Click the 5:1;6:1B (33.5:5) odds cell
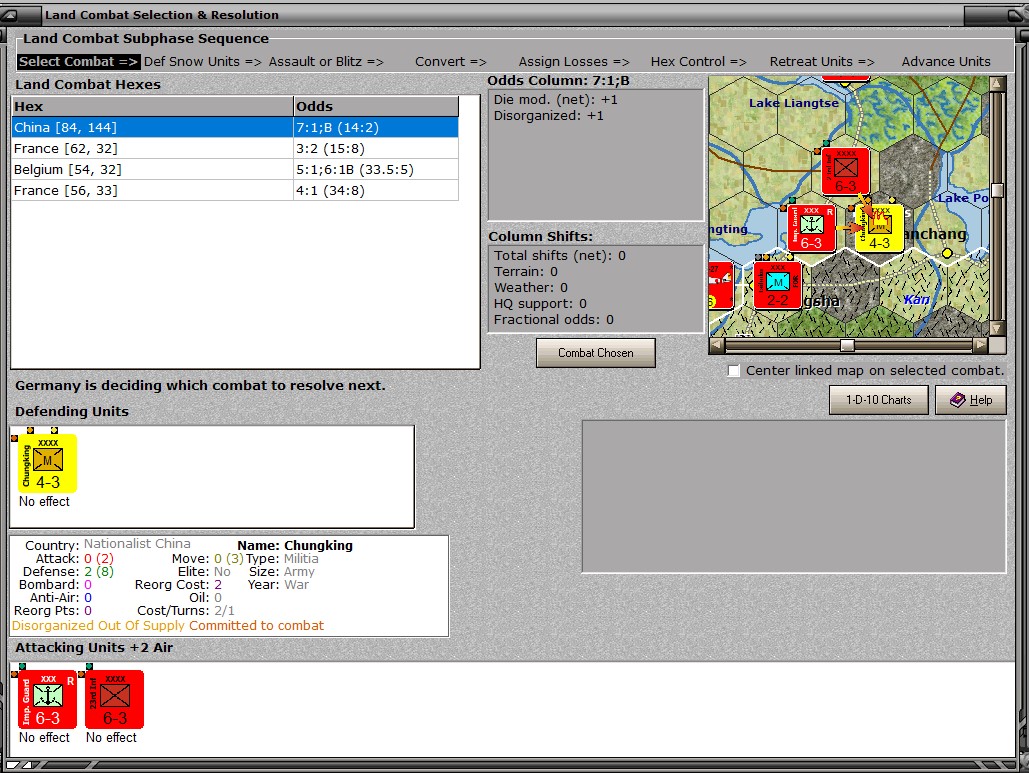The image size is (1029, 773). click(x=375, y=169)
